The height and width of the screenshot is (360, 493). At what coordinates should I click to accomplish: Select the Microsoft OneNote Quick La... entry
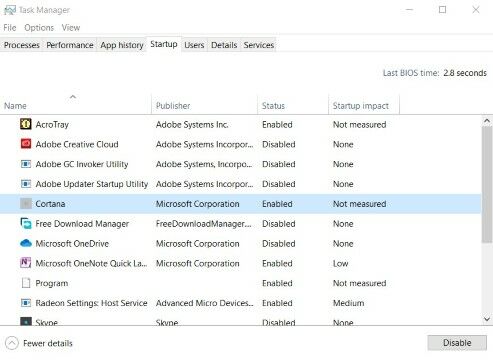(x=91, y=263)
